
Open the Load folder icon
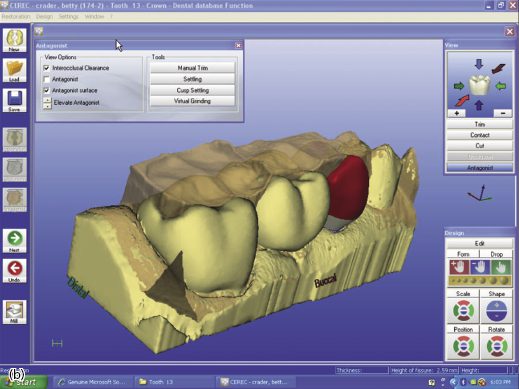coord(14,70)
